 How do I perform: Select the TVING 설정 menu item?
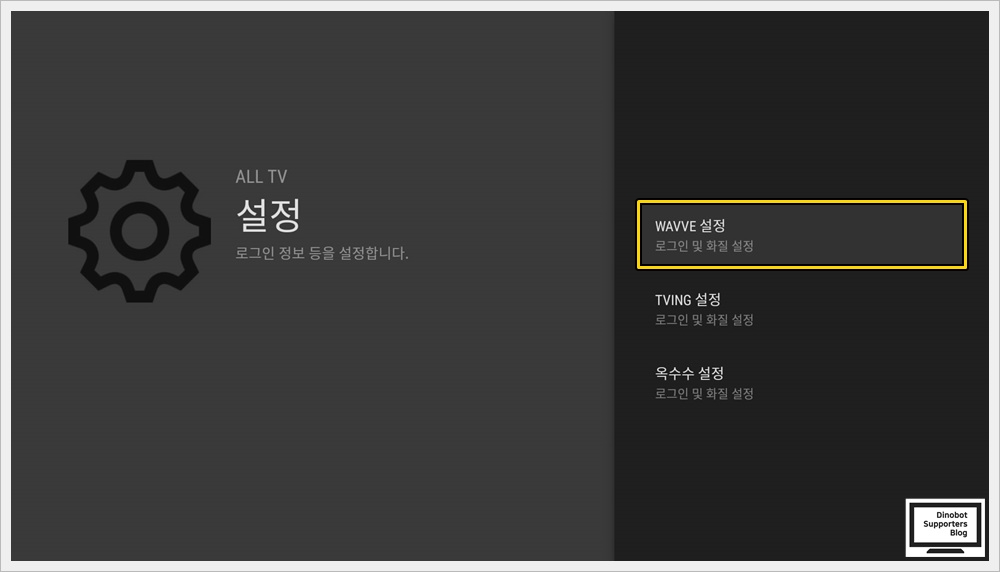click(802, 309)
